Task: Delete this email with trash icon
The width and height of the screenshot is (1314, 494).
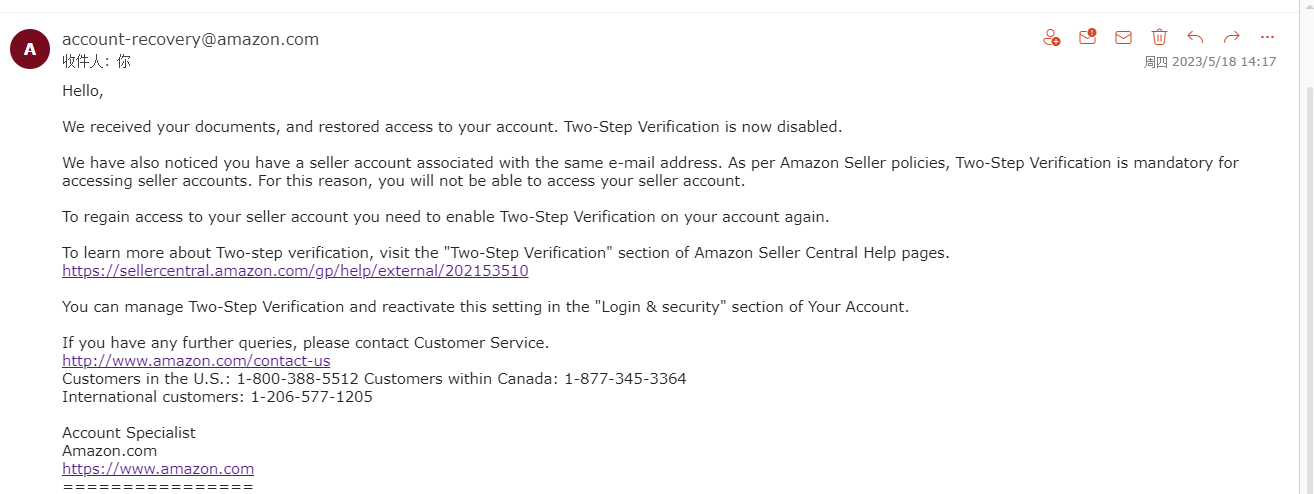Action: click(x=1159, y=37)
